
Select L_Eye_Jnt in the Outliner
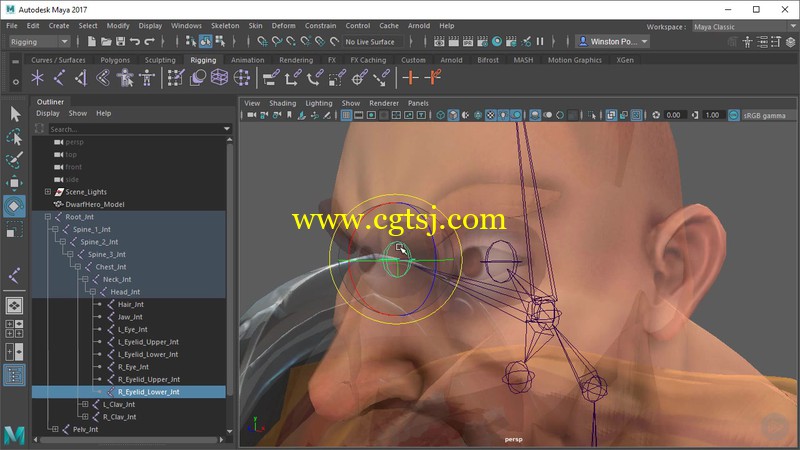click(x=133, y=330)
